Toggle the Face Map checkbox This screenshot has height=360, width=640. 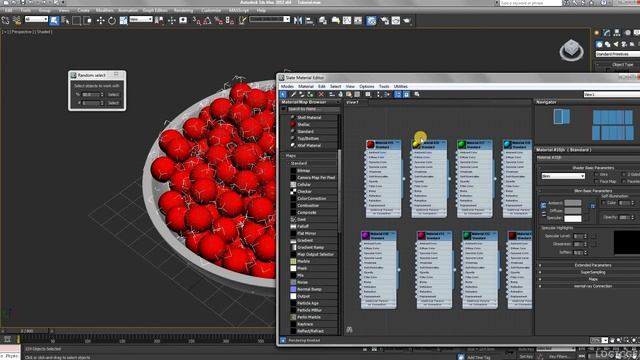click(597, 181)
